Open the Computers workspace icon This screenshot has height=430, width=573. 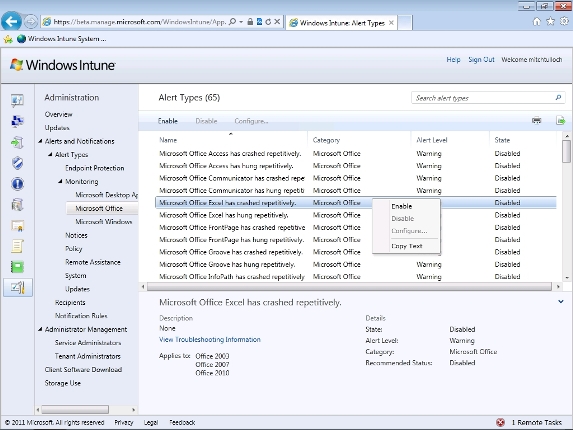point(17,121)
